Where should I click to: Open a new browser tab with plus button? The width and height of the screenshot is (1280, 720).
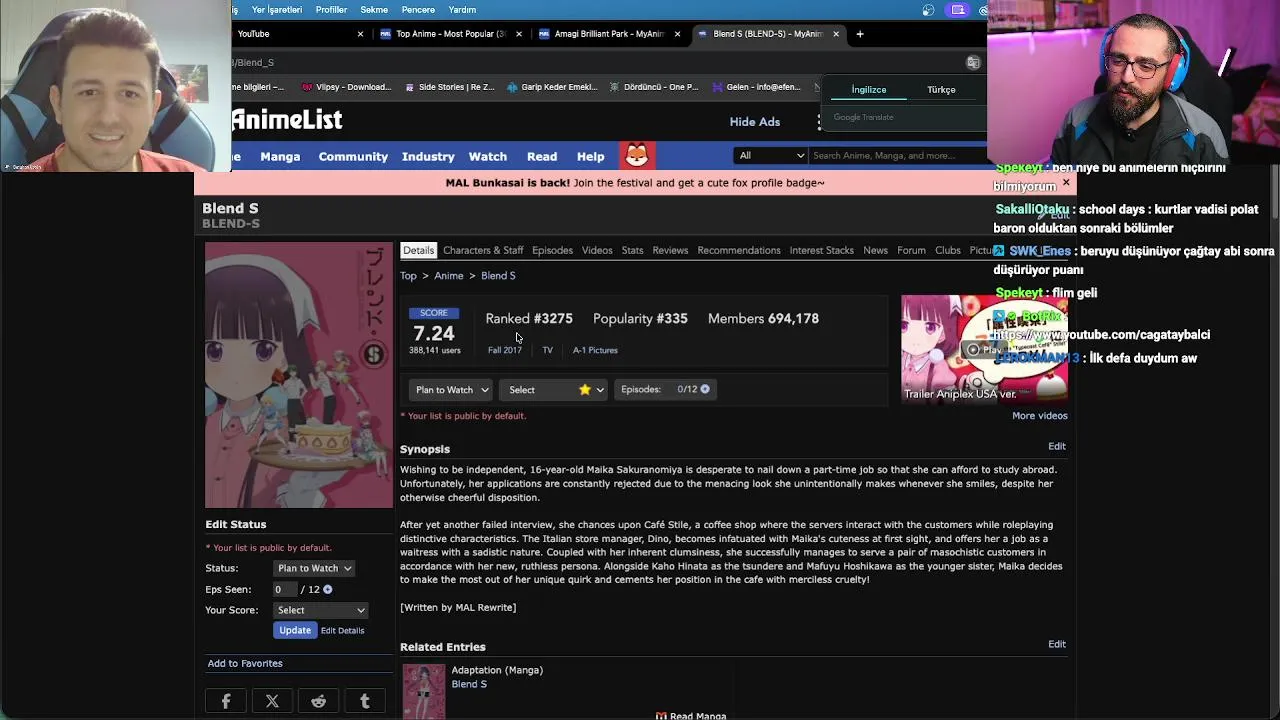[859, 34]
